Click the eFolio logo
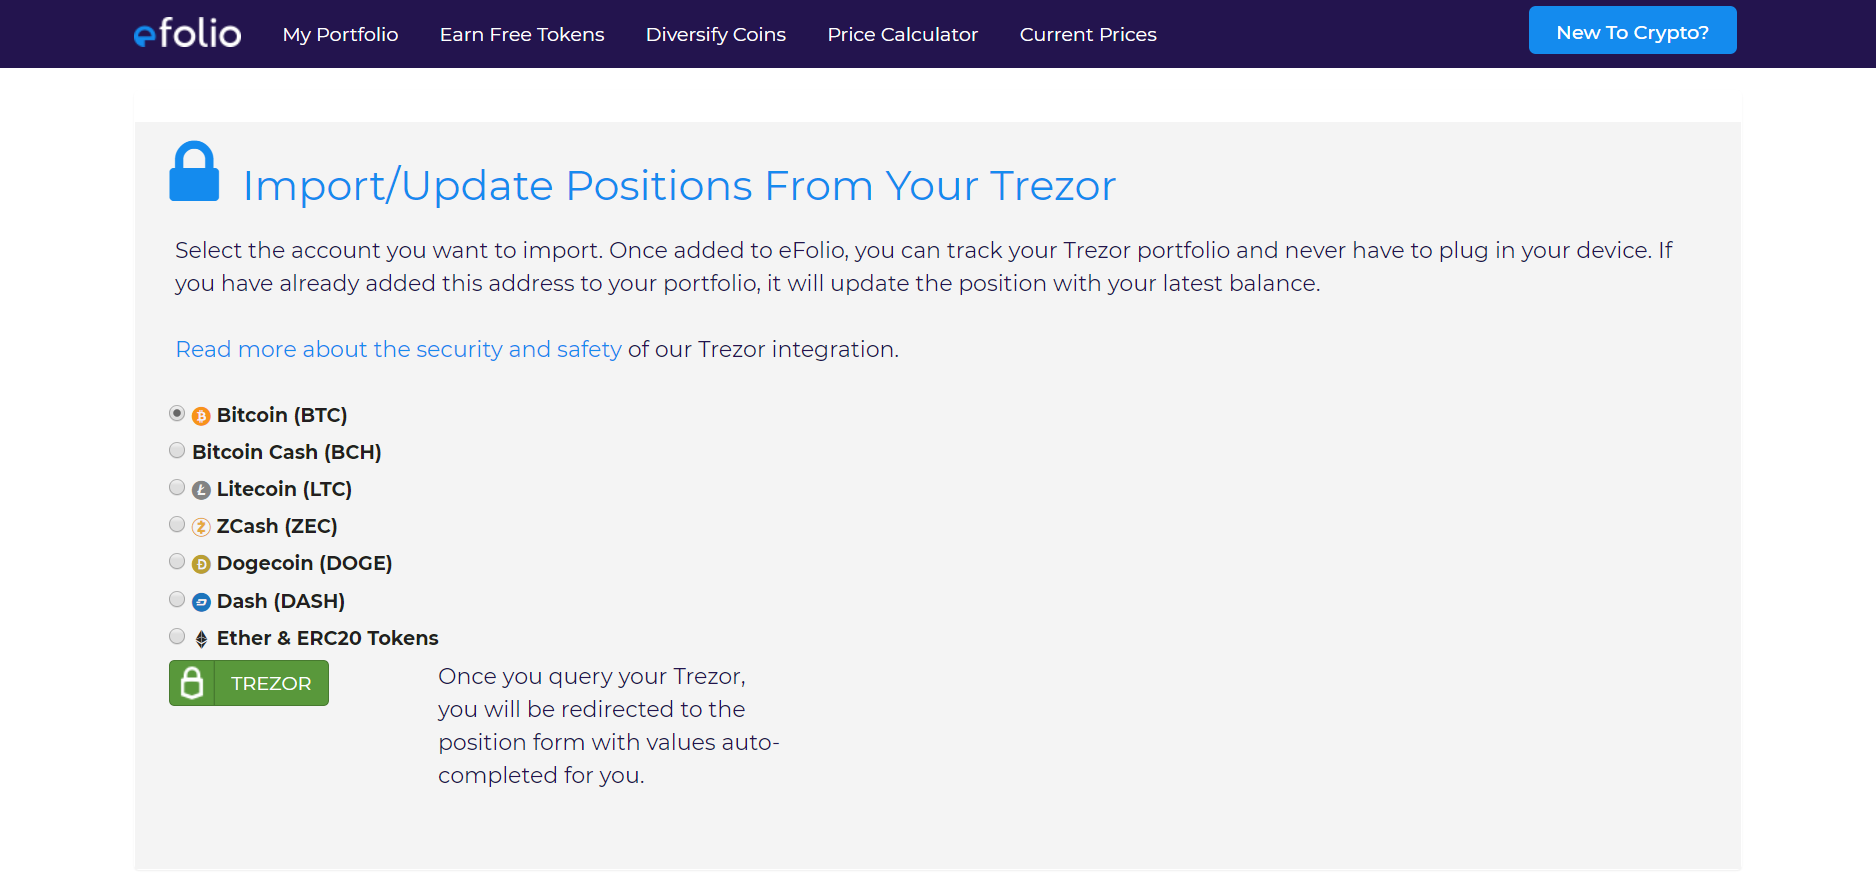The height and width of the screenshot is (874, 1876). (x=187, y=34)
